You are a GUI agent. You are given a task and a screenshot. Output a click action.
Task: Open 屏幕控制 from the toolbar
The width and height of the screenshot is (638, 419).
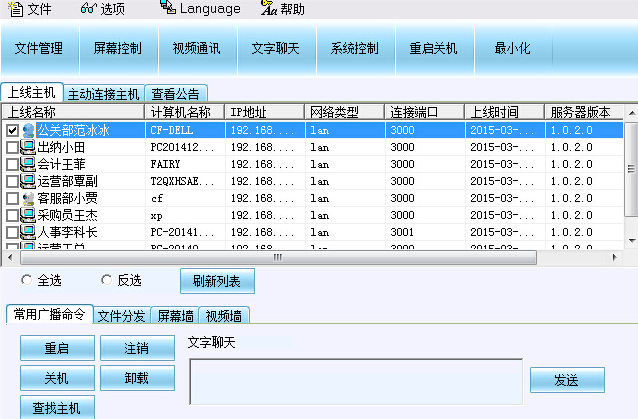tap(118, 48)
